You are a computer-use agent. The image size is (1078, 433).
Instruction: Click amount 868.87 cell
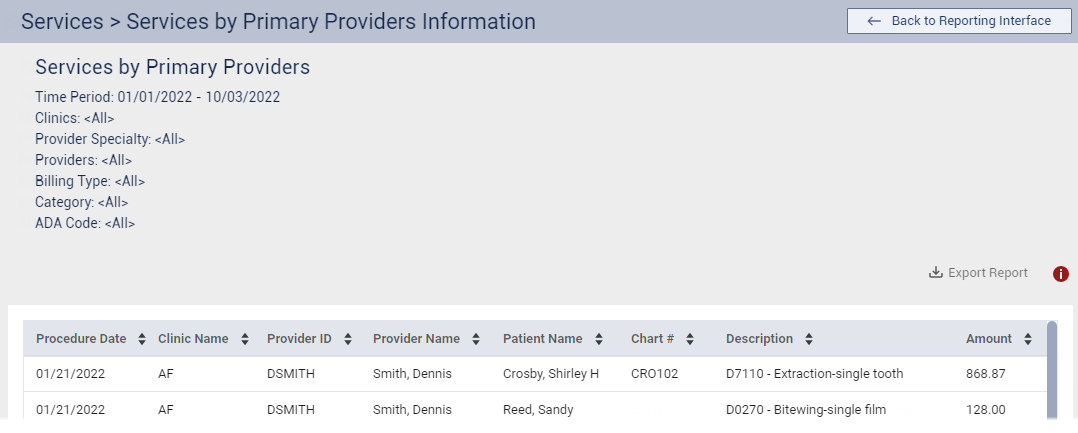985,374
